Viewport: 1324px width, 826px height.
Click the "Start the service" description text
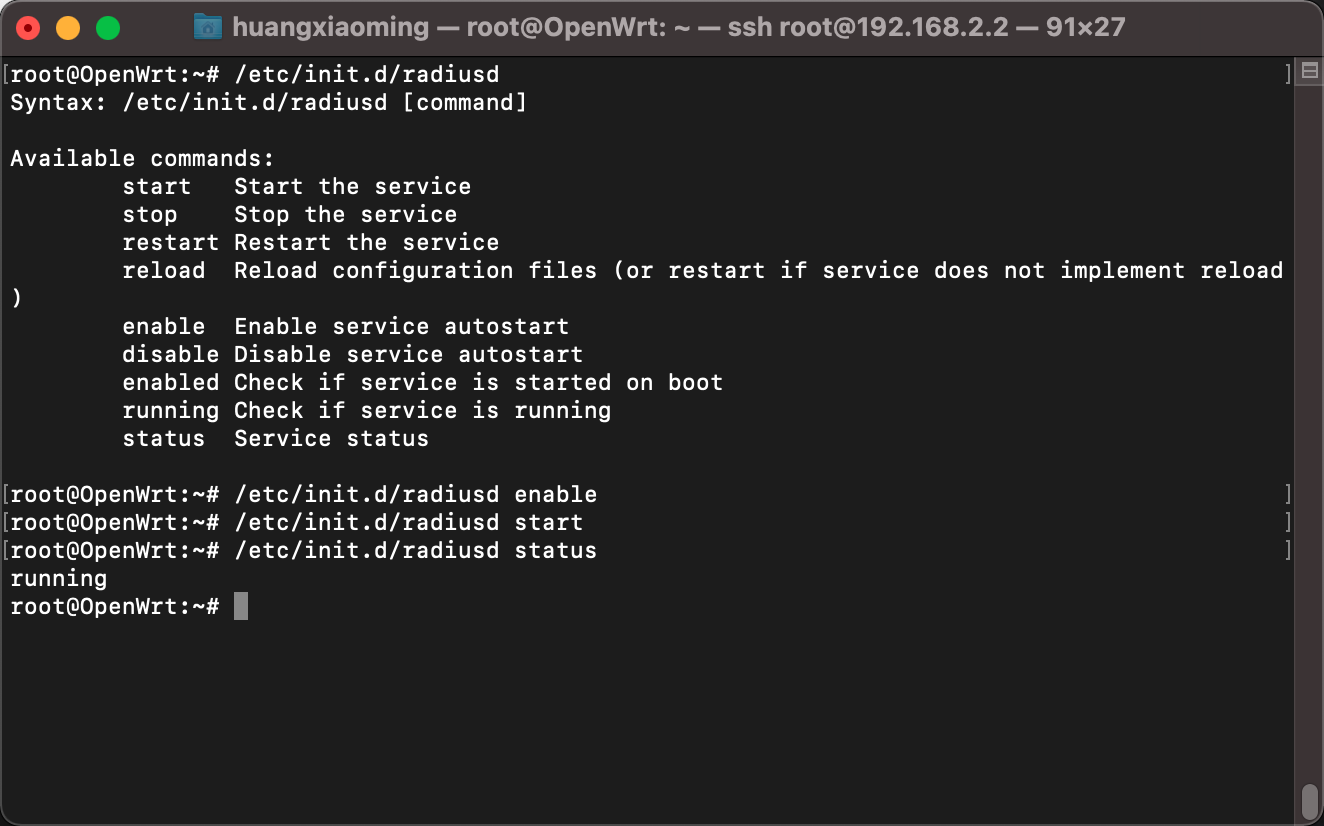(352, 186)
